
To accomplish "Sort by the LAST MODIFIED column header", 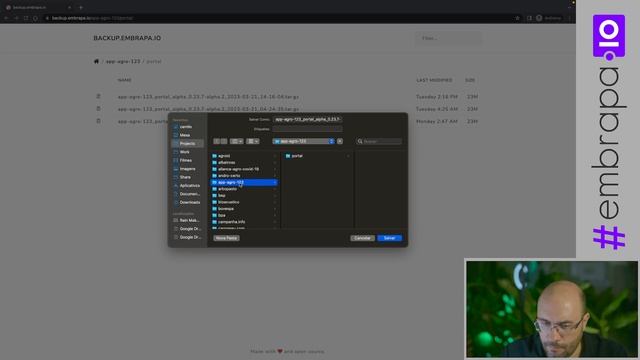I will coord(434,80).
